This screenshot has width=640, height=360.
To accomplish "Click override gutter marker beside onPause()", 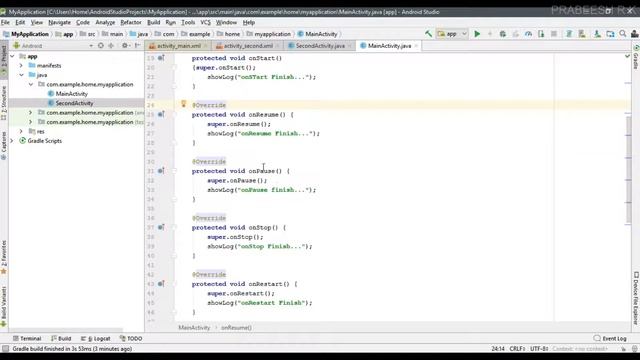I will coord(161,171).
